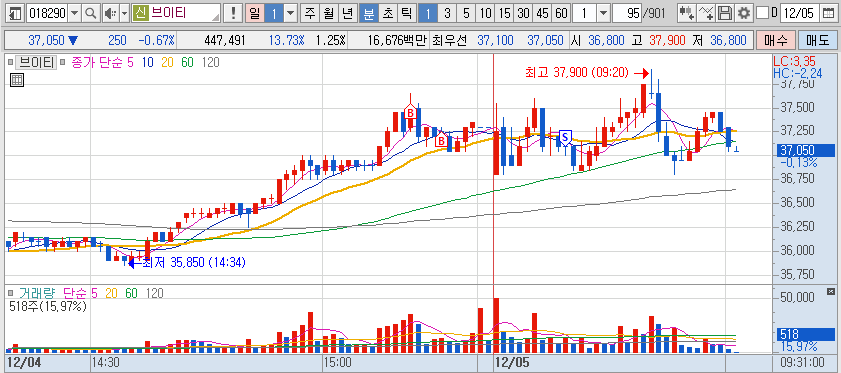Click the add indicator line icon
The width and height of the screenshot is (841, 373).
707,13
